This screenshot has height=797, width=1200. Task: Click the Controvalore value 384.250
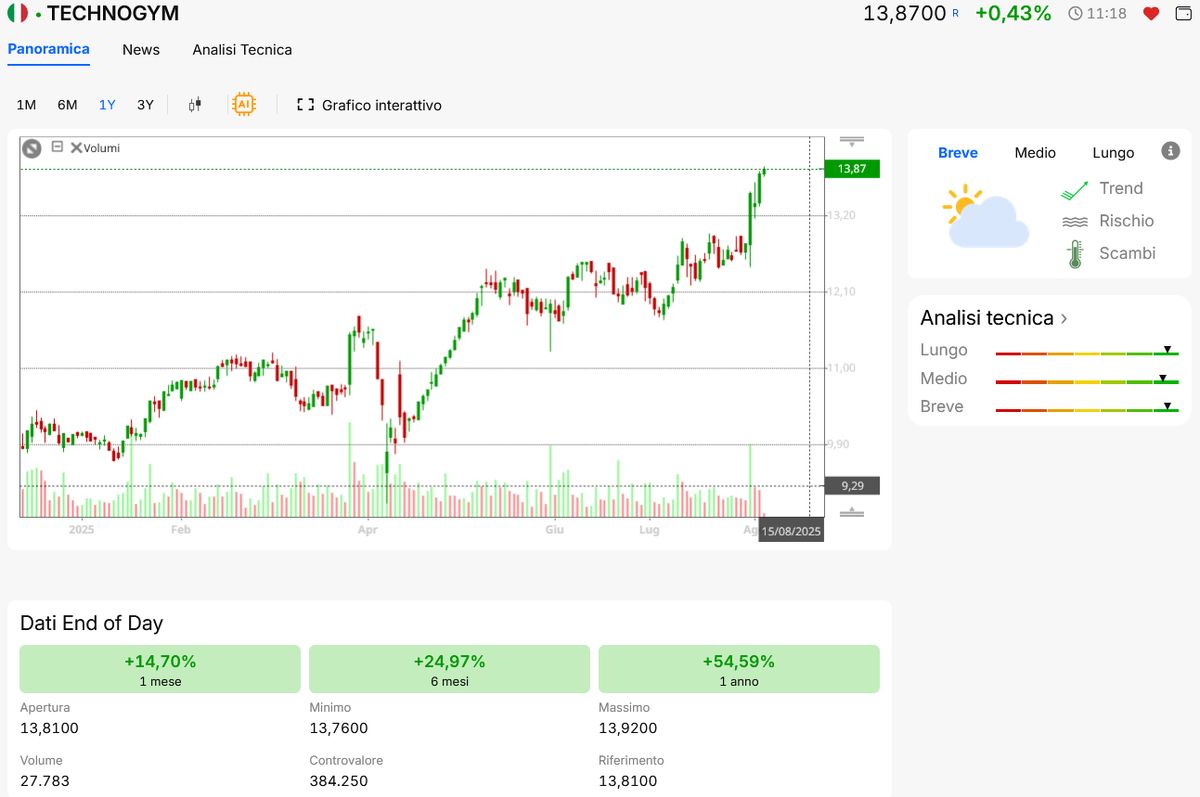point(338,781)
